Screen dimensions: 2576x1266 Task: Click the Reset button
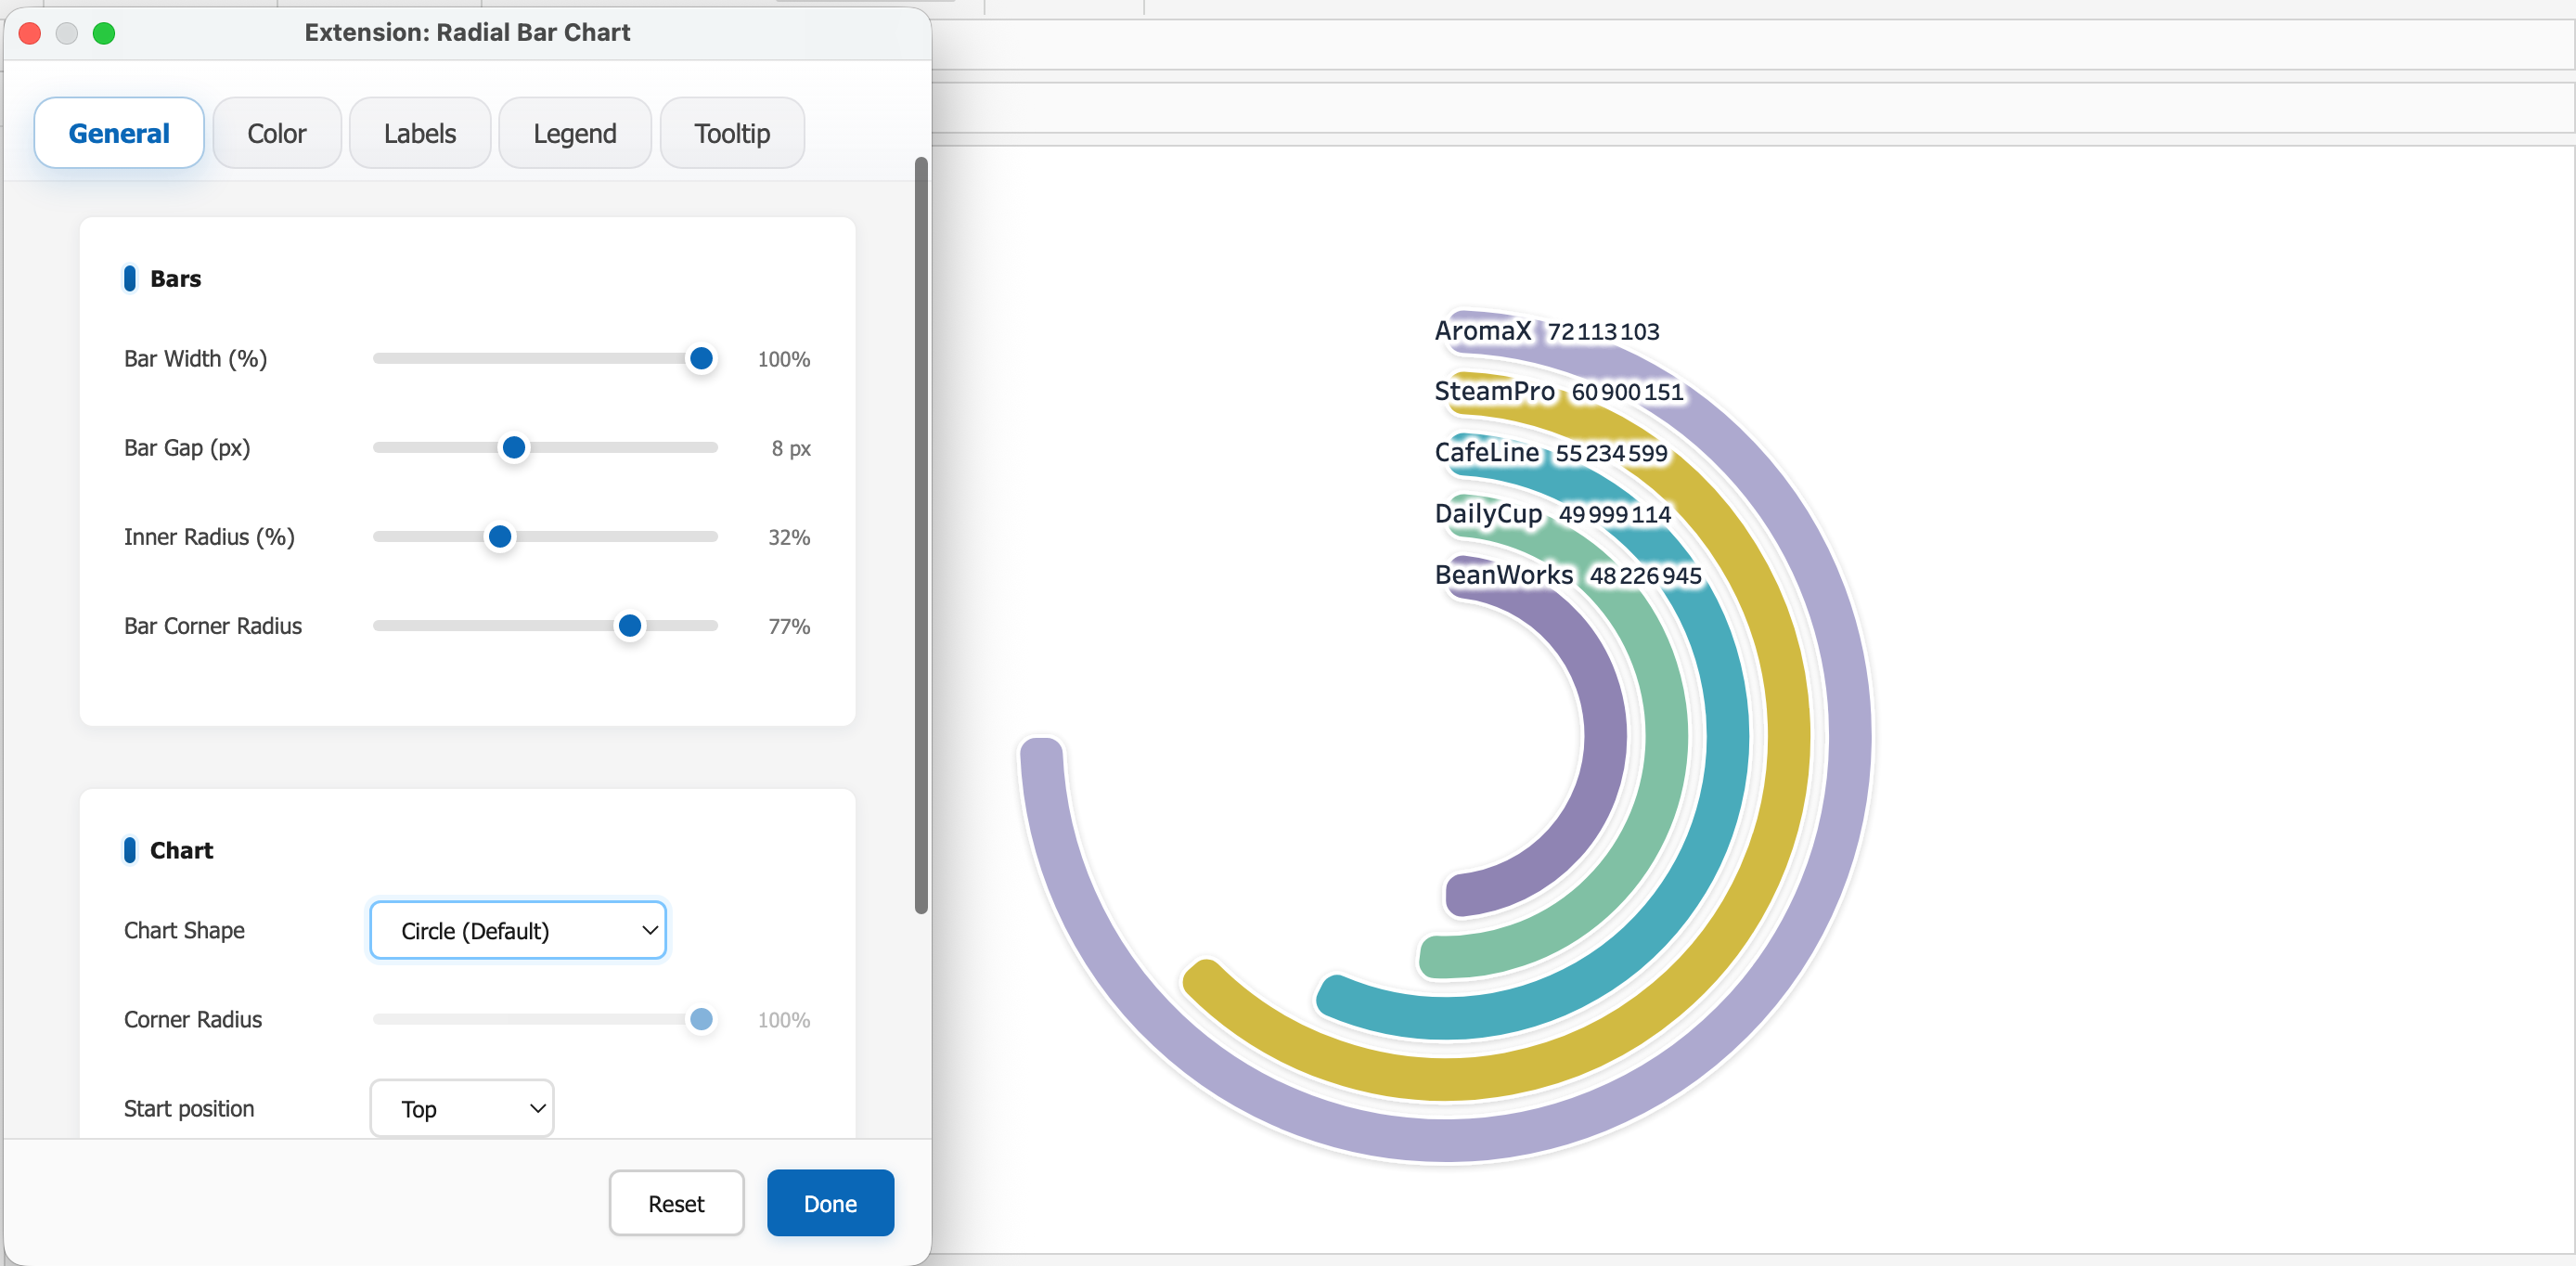click(x=676, y=1203)
